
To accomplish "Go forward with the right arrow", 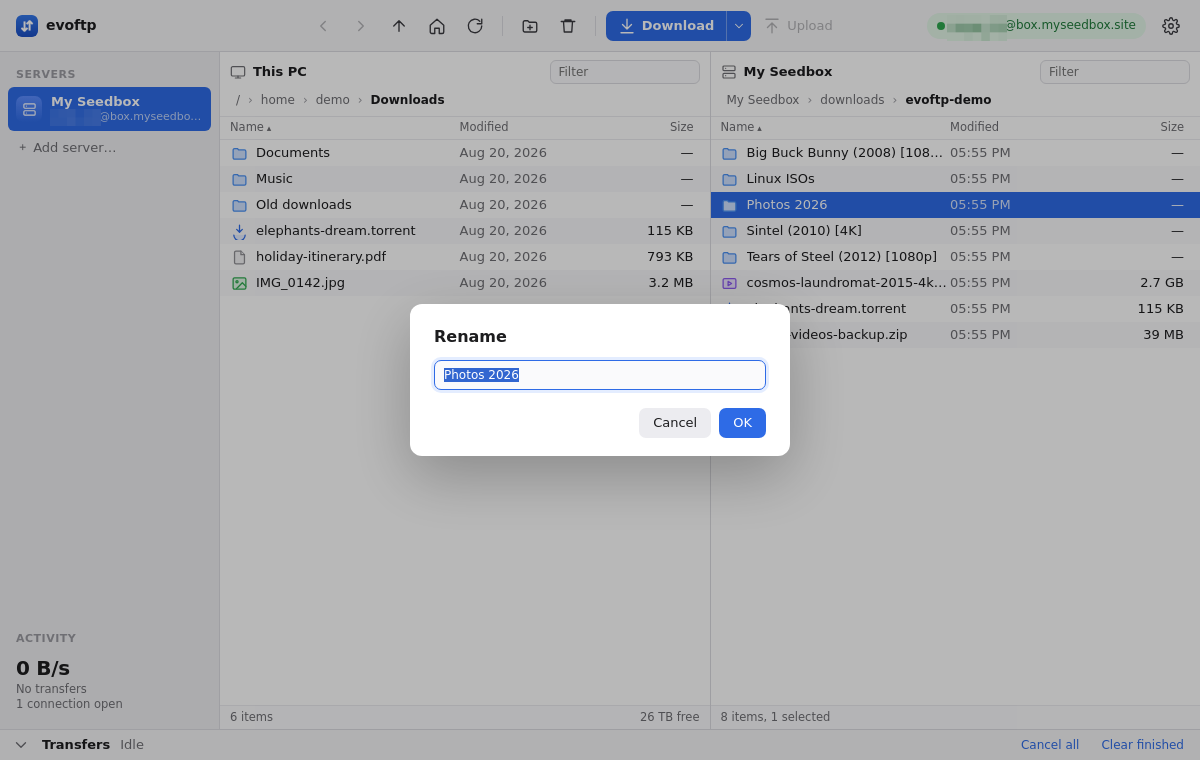I will point(361,26).
